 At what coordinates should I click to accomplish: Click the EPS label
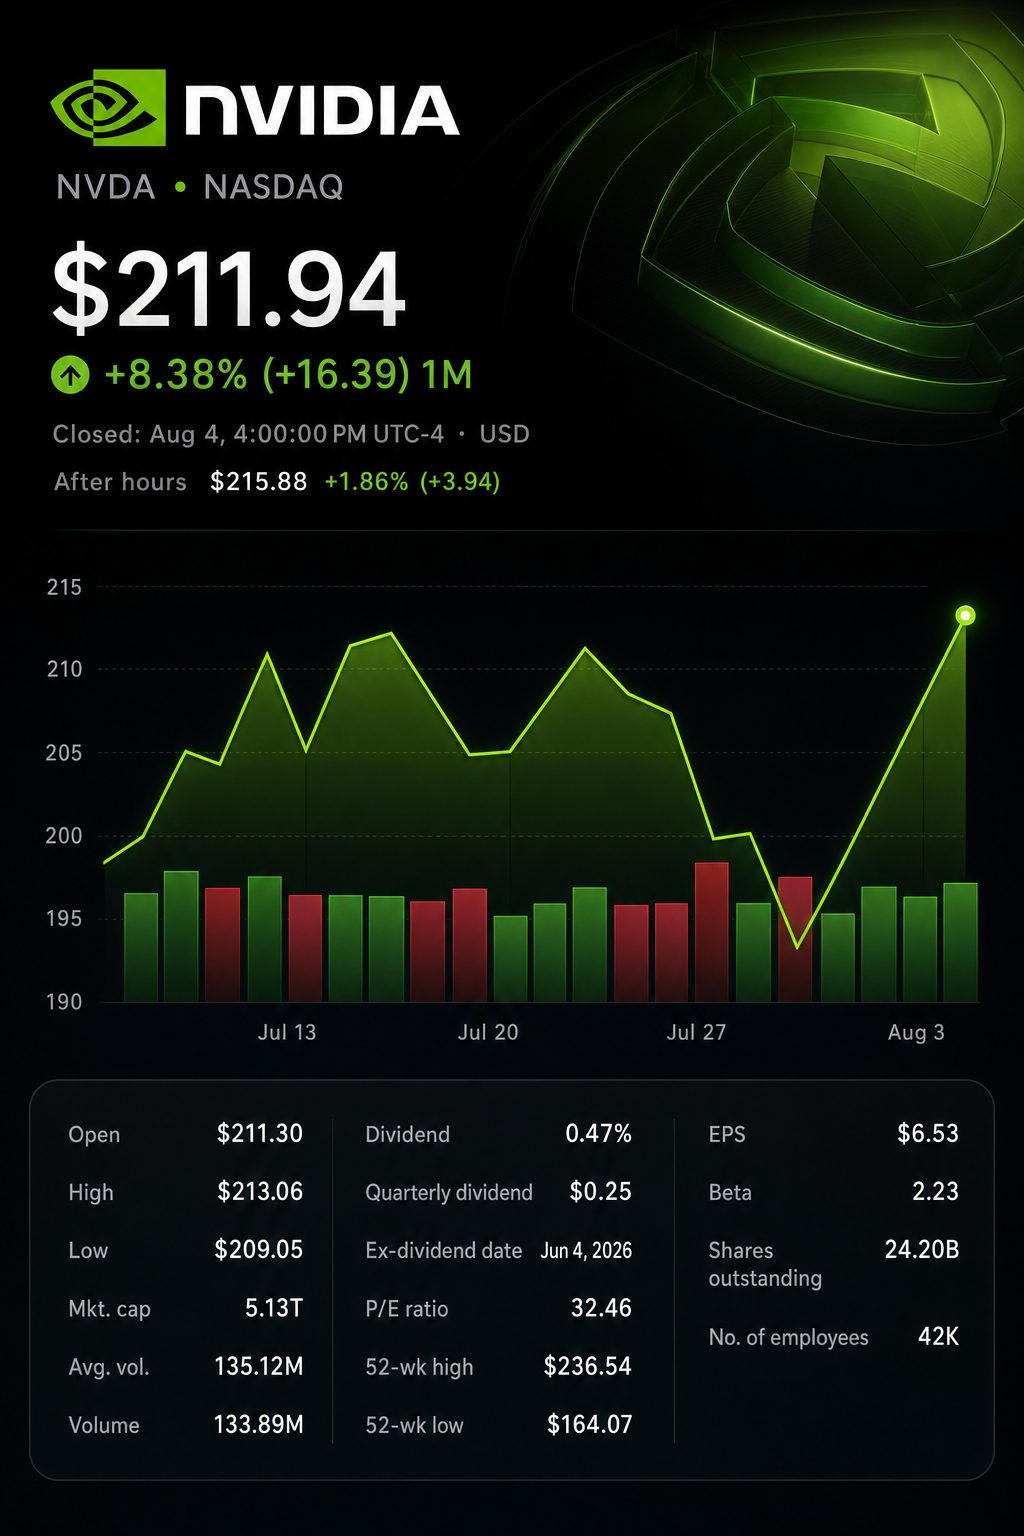pos(727,1134)
